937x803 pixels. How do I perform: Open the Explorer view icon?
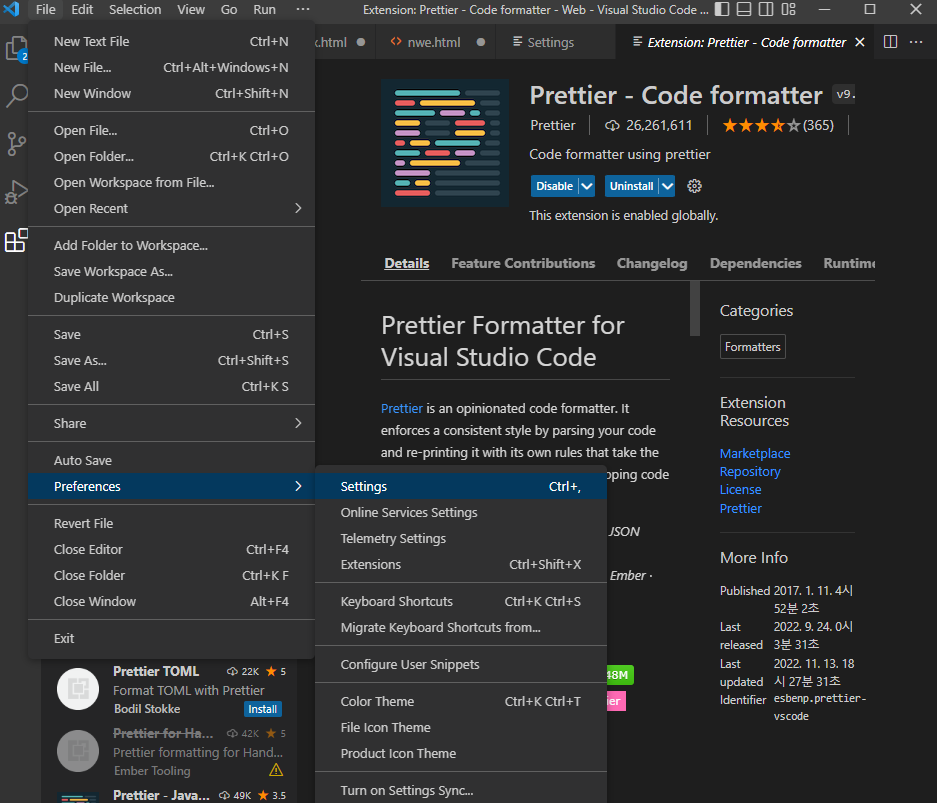pyautogui.click(x=16, y=49)
